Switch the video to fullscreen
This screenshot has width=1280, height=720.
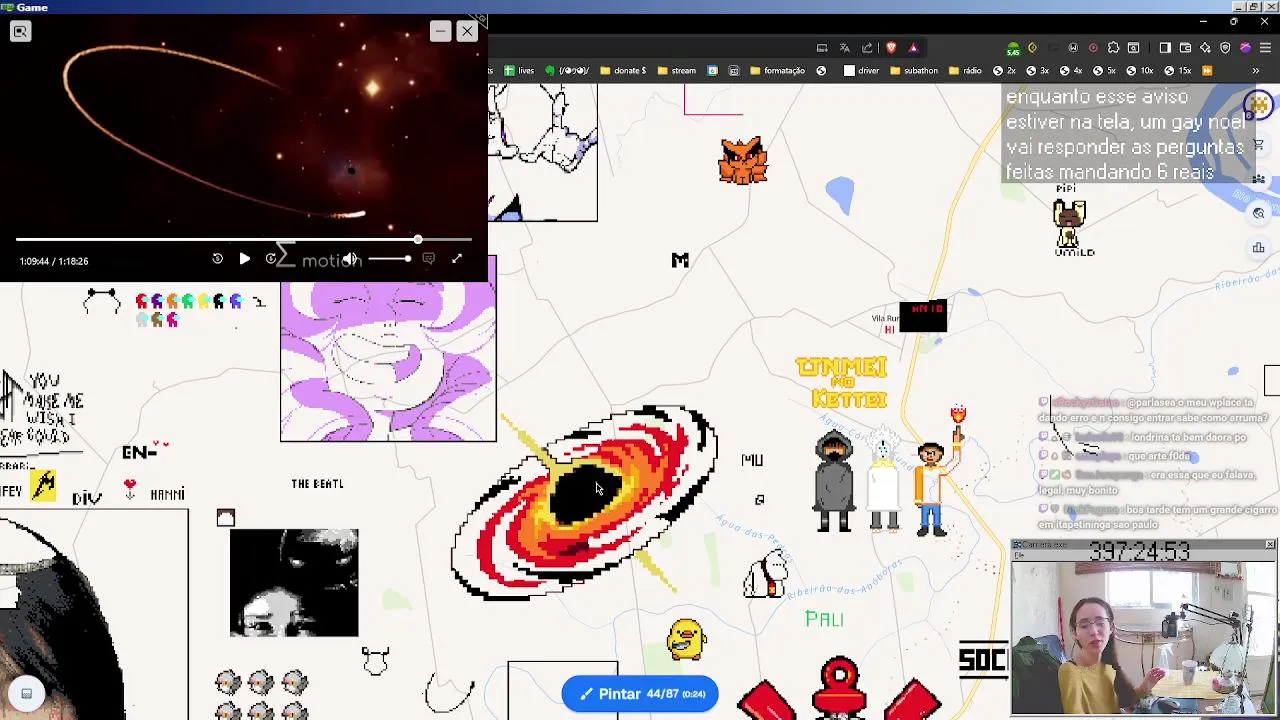[457, 259]
